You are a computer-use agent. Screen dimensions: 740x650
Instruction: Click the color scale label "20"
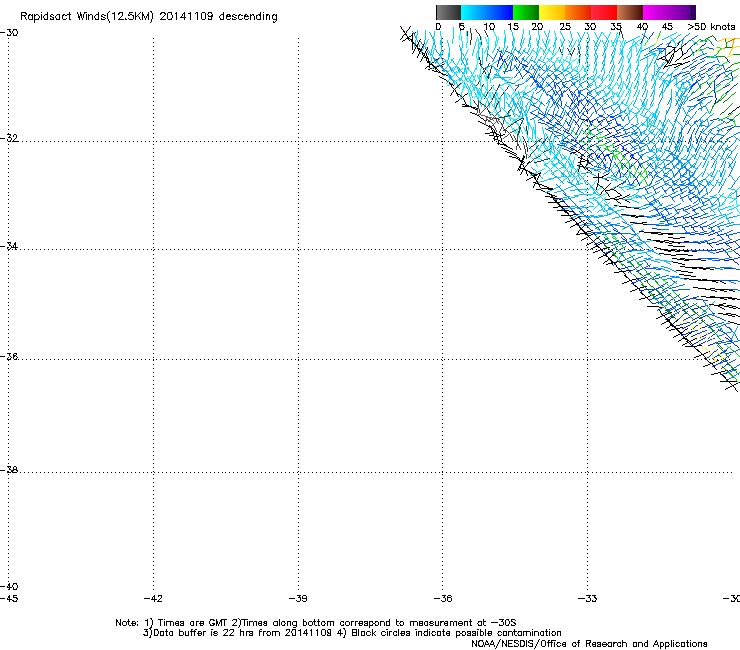tap(537, 27)
